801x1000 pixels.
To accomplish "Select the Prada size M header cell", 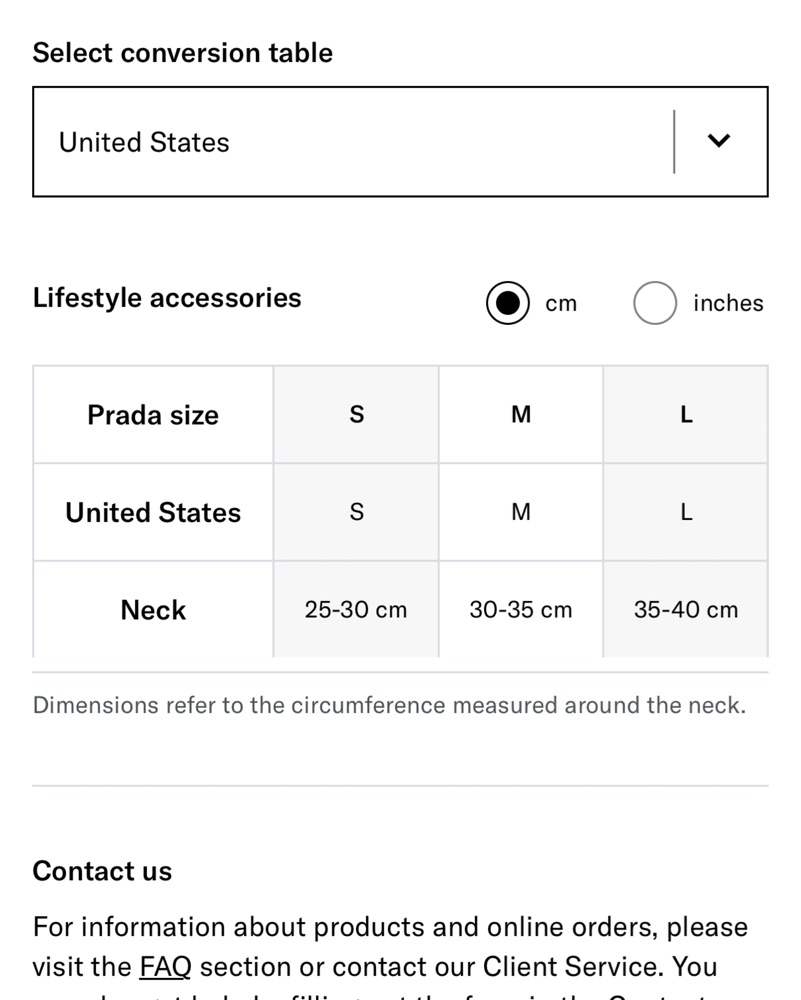I will [x=521, y=415].
